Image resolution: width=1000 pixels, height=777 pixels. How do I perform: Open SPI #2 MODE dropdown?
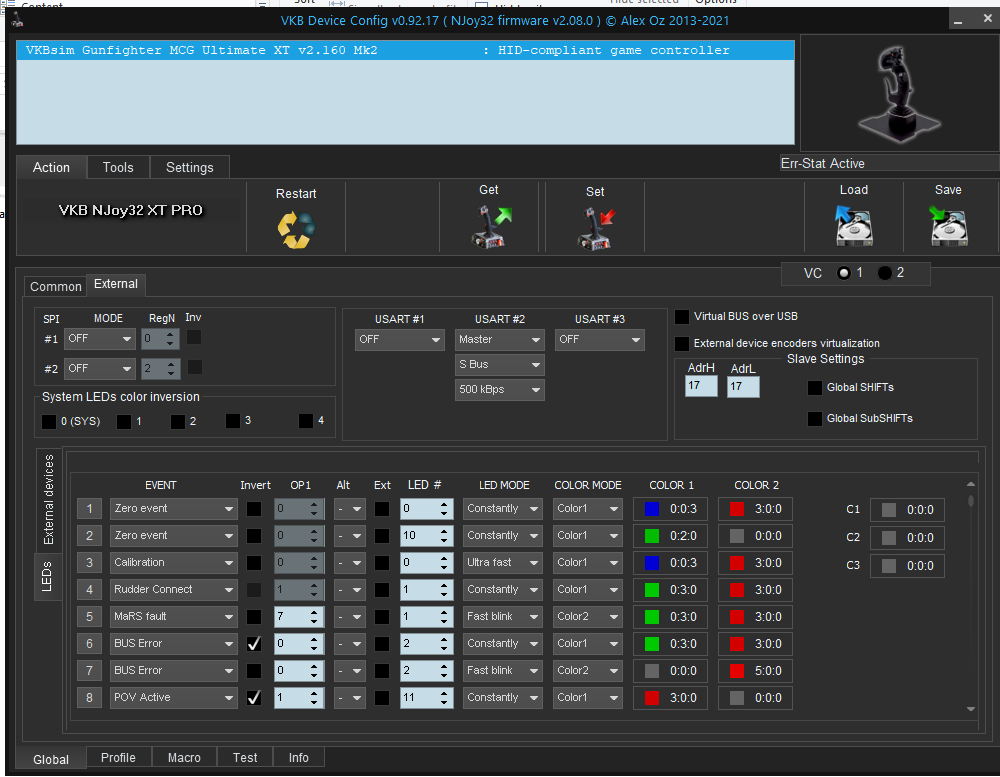(99, 369)
